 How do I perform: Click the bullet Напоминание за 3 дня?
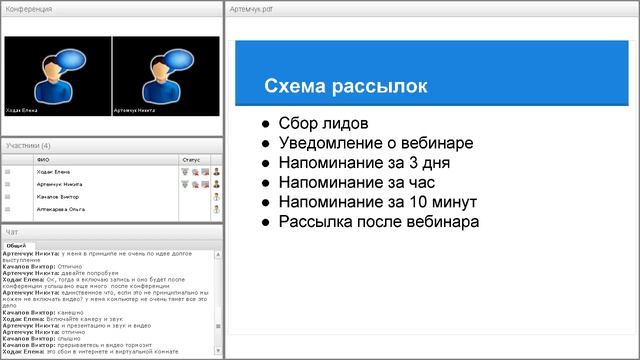(364, 163)
